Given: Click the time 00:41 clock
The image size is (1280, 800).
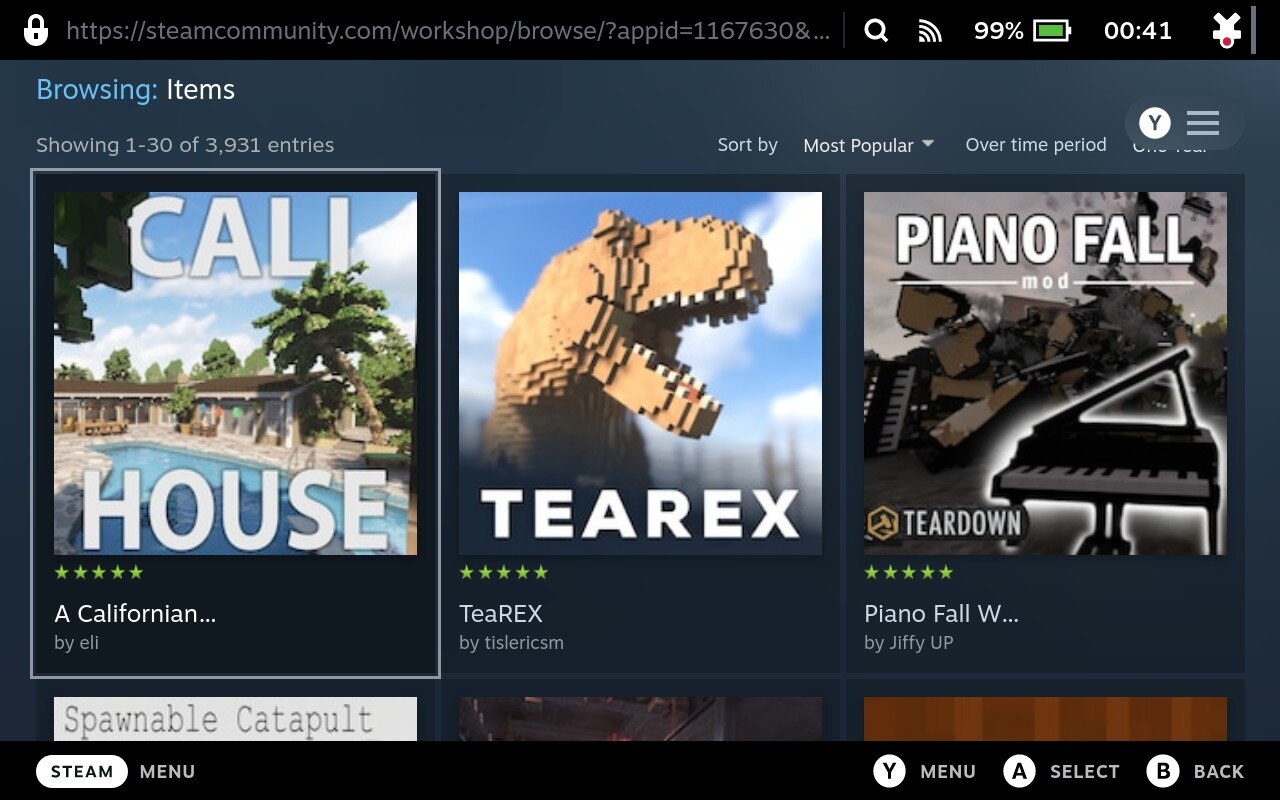Looking at the screenshot, I should (1138, 31).
